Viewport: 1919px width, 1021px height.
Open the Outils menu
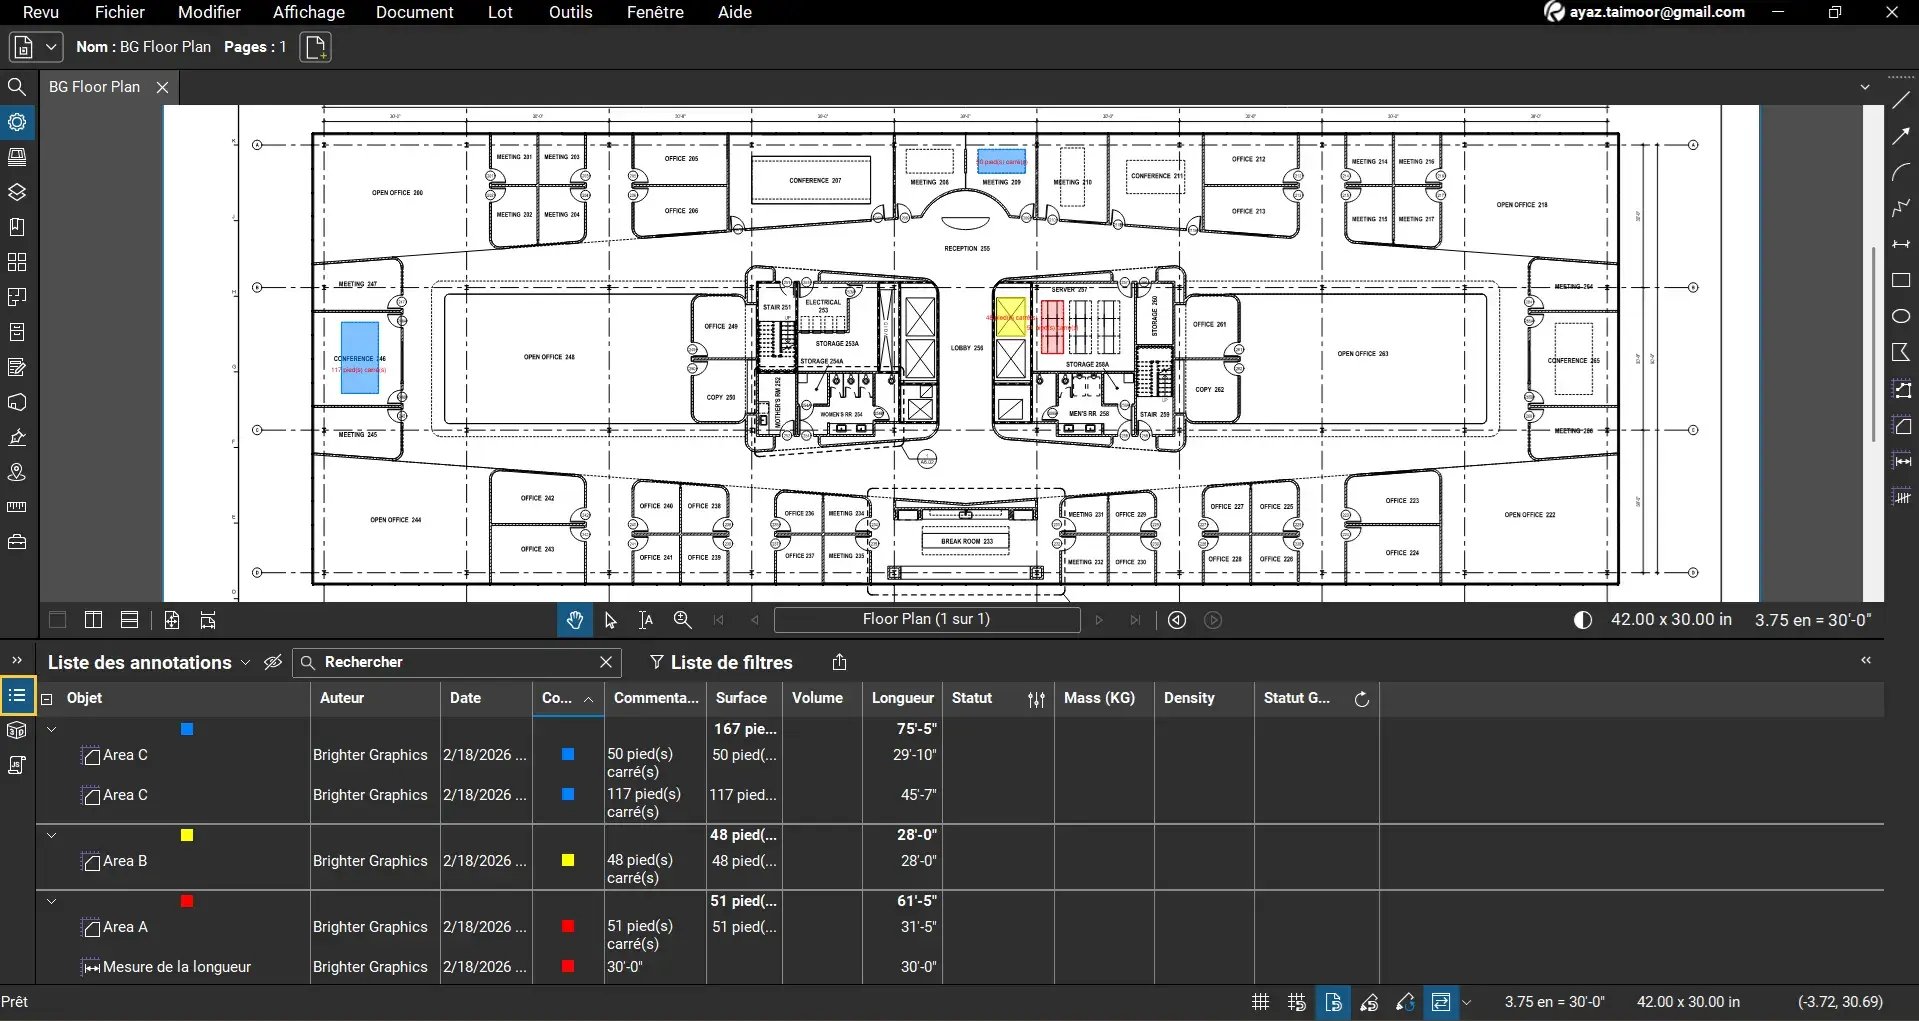(x=570, y=12)
